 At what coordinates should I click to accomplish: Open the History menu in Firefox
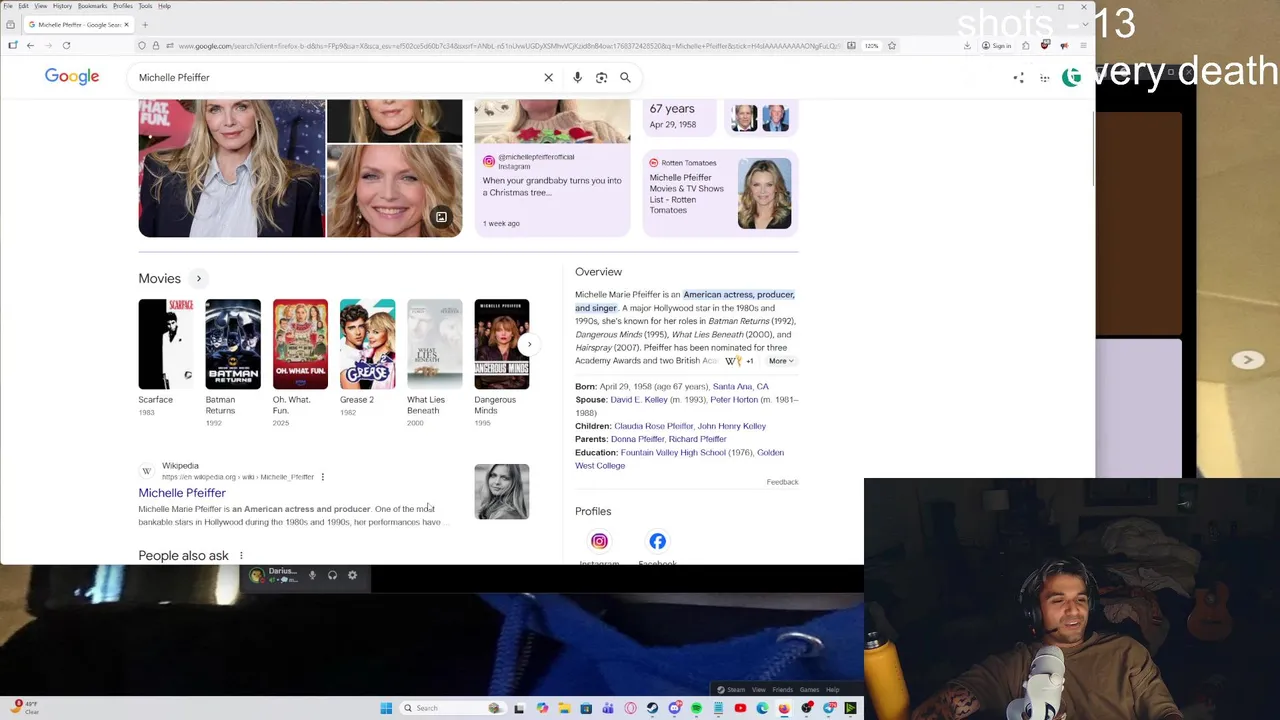[x=62, y=6]
